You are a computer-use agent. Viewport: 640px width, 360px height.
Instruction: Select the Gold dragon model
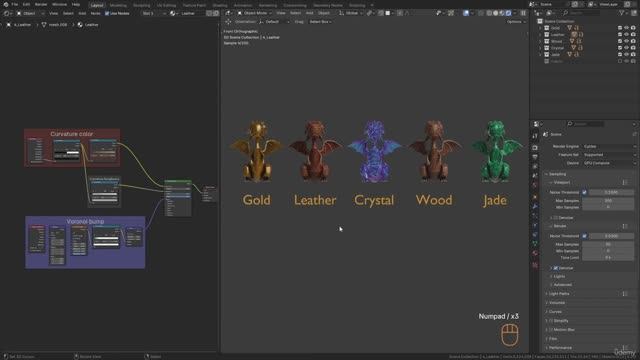[256, 151]
